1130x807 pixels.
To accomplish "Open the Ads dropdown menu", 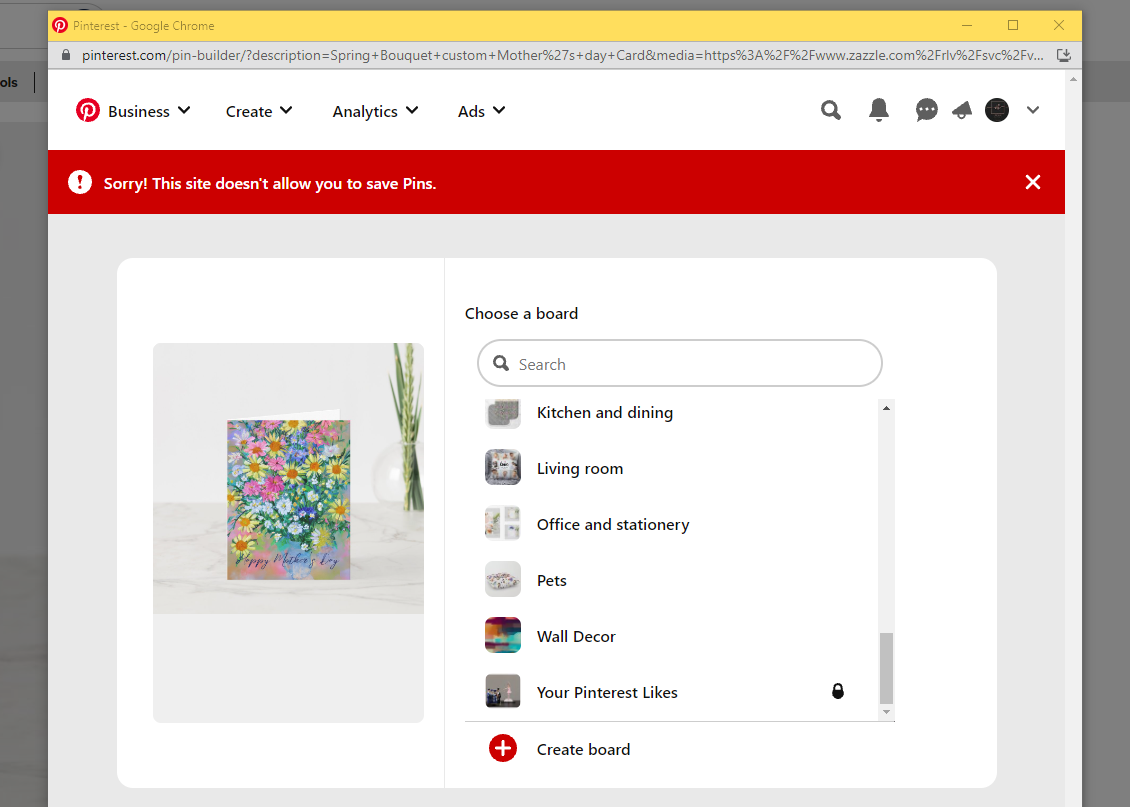I will coord(481,111).
